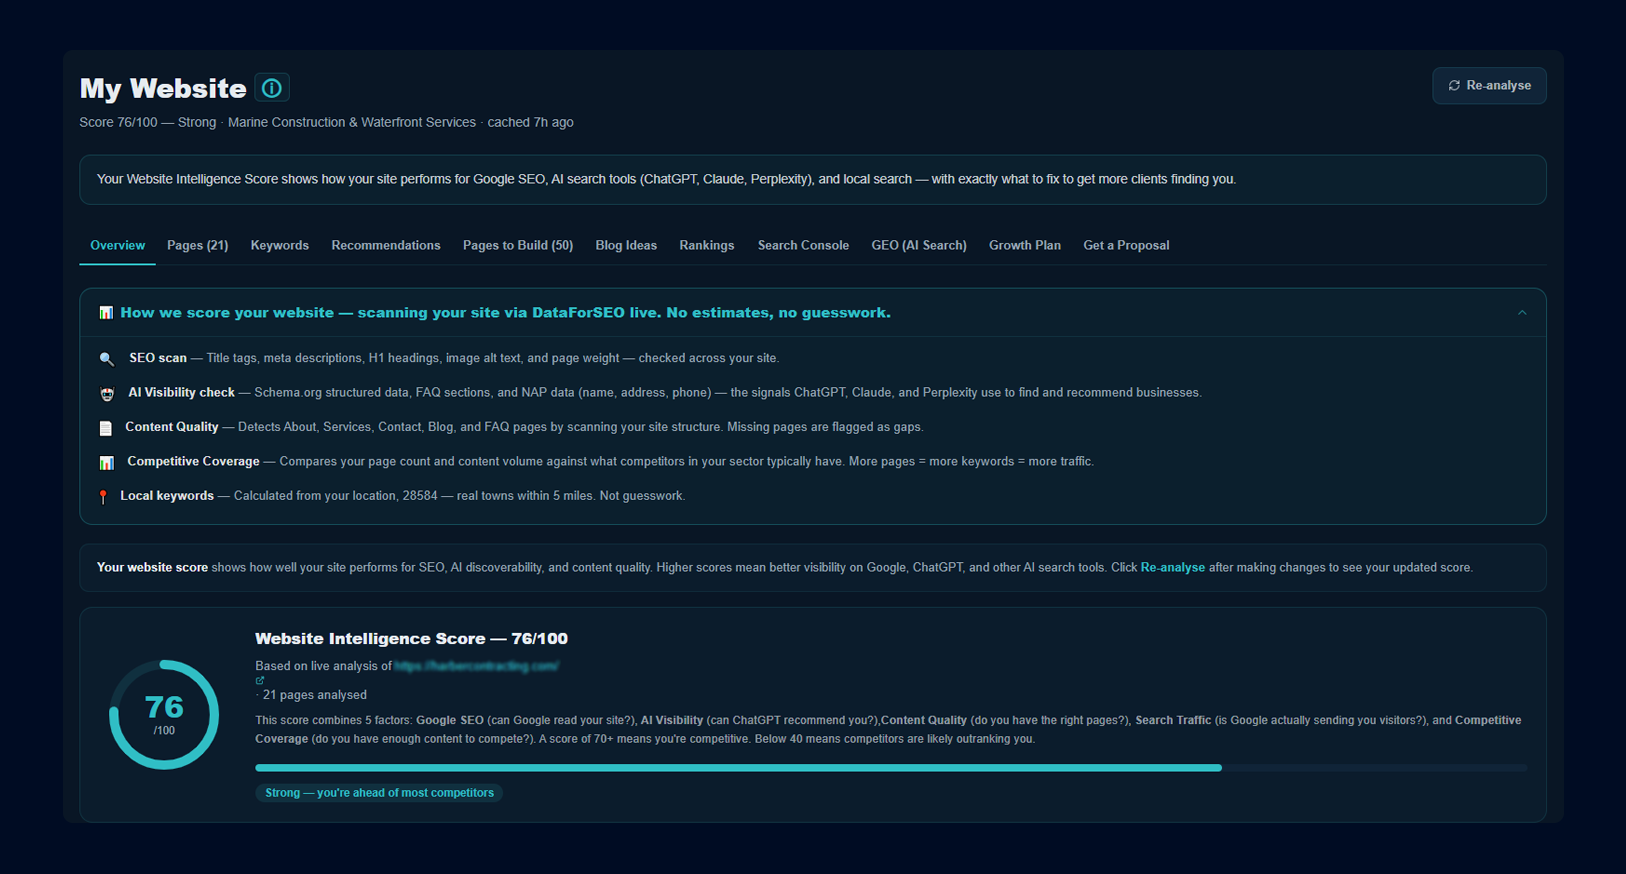This screenshot has width=1626, height=874.
Task: Open the Keywords tab
Action: coord(279,246)
